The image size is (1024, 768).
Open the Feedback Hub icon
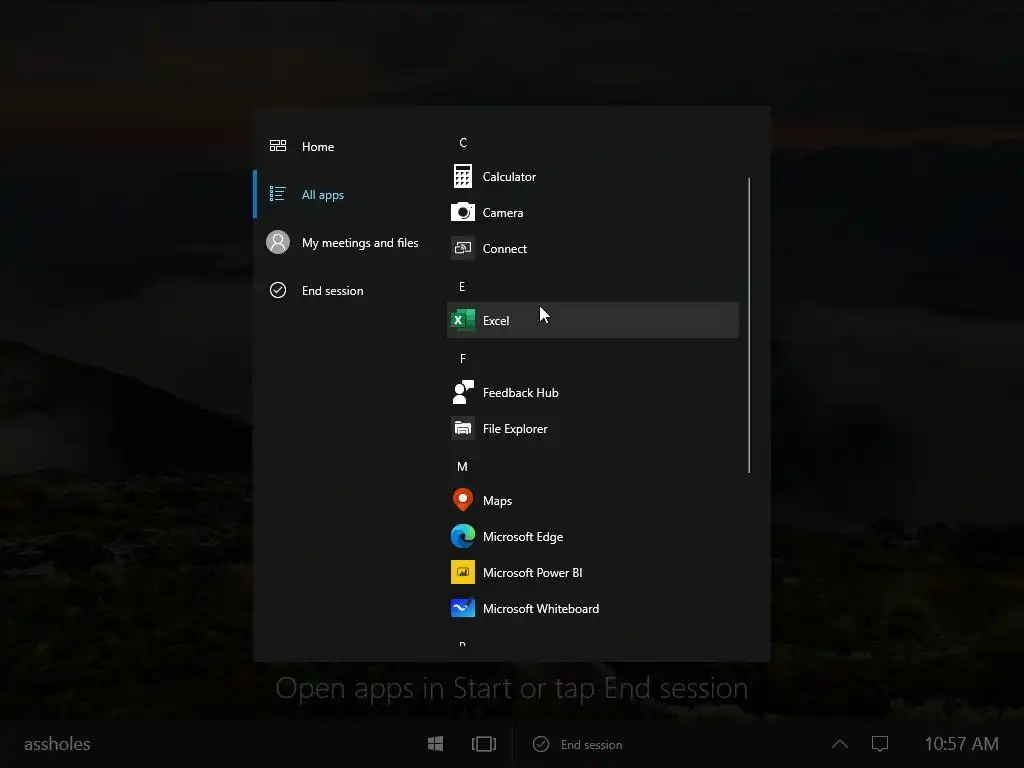click(x=462, y=392)
